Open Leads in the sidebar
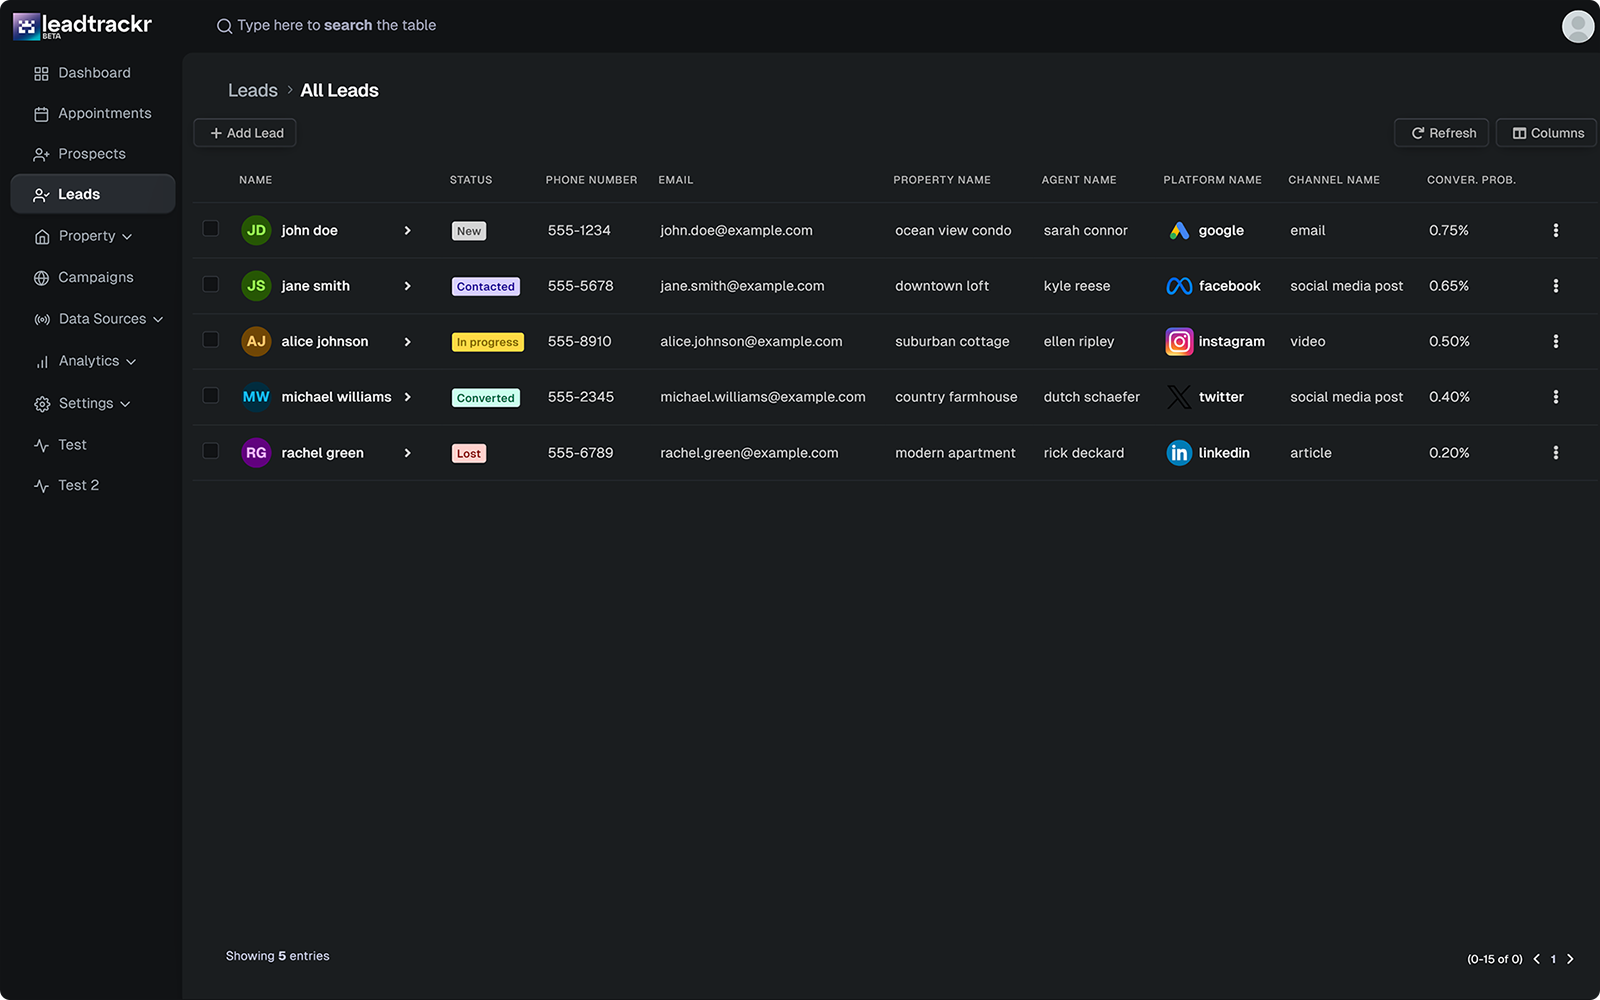 [92, 194]
